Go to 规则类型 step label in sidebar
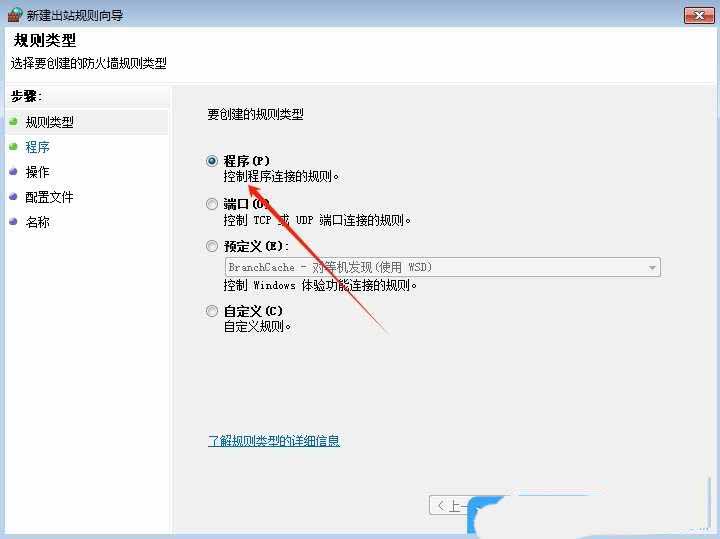 49,122
